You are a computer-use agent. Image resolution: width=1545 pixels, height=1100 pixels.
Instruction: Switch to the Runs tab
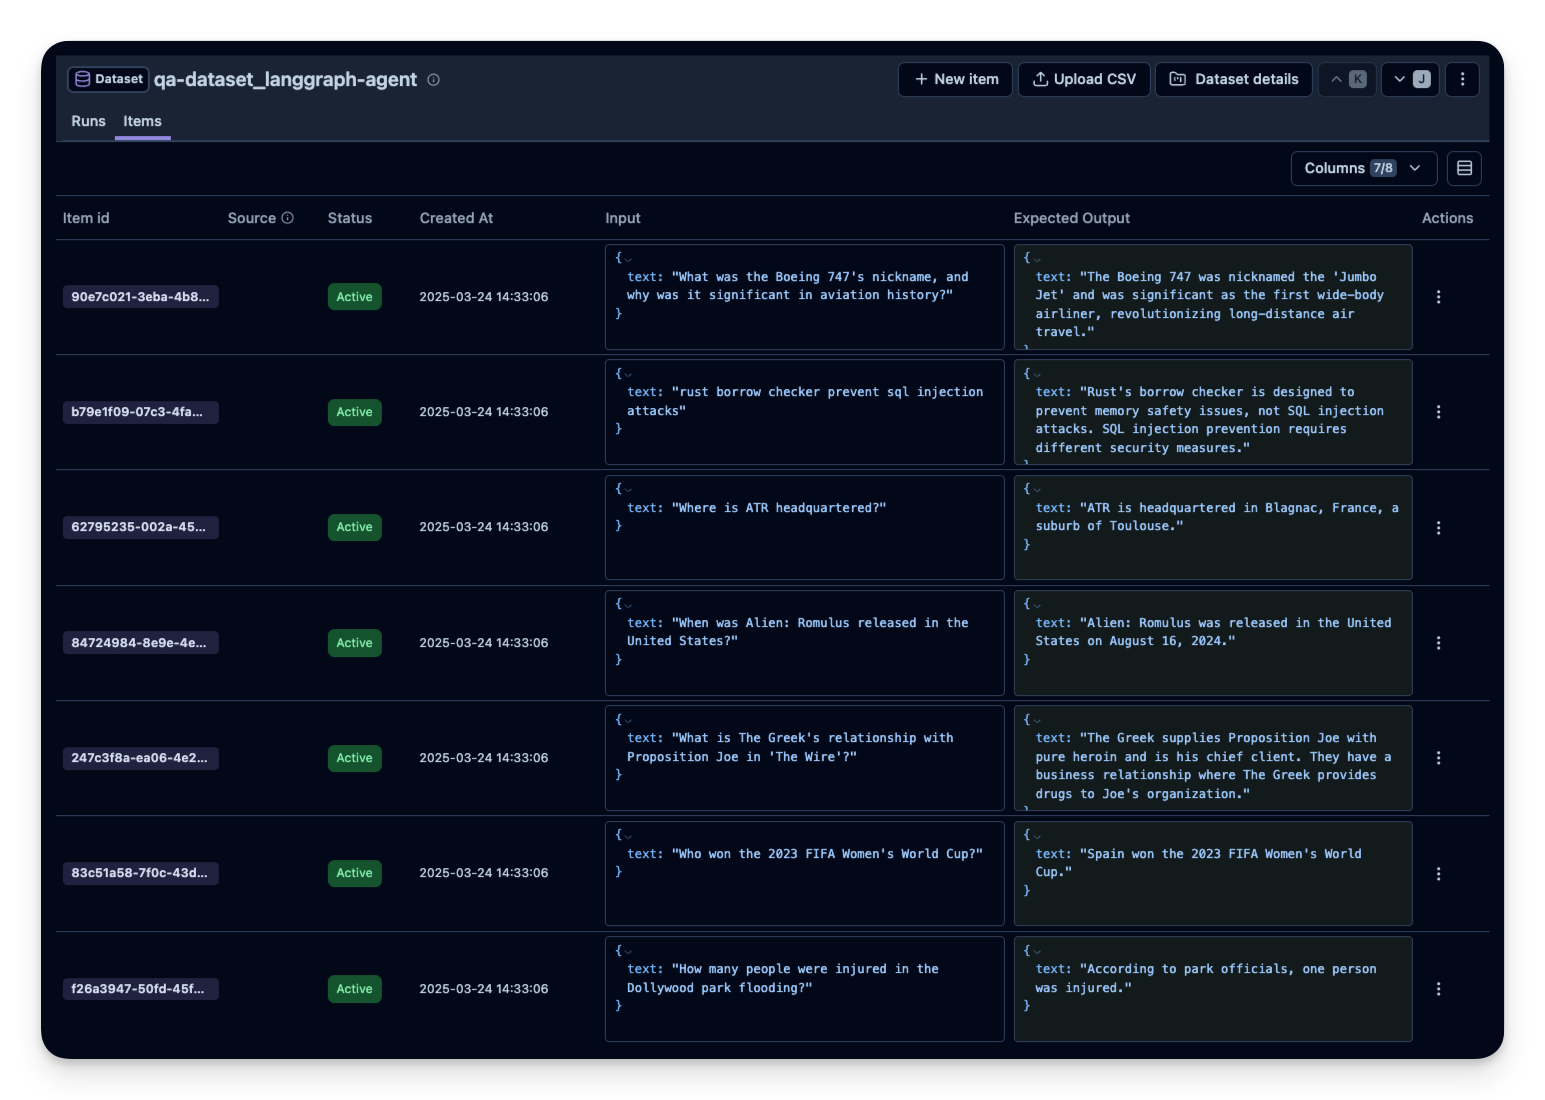(88, 121)
